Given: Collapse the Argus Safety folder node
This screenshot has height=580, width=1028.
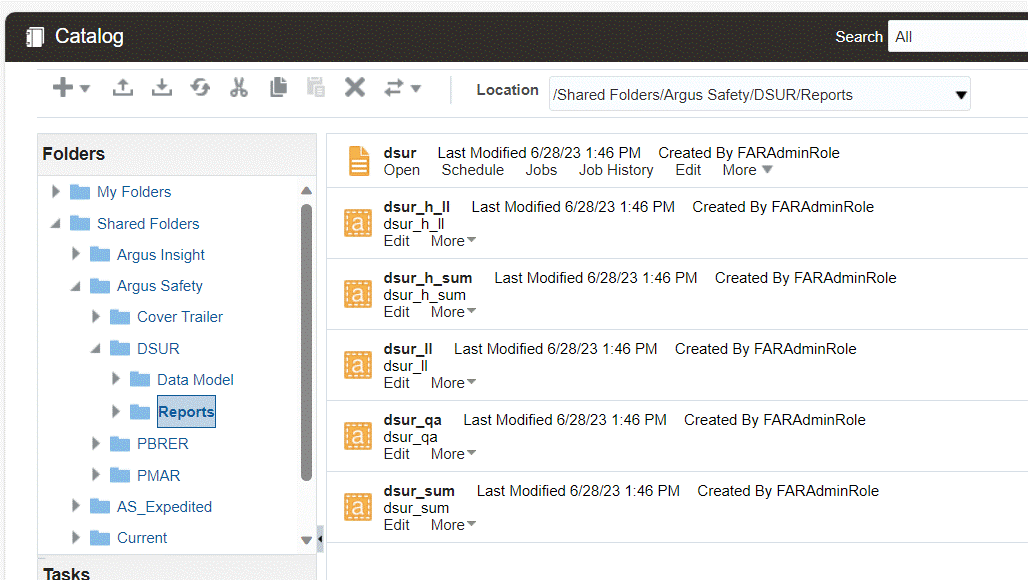Looking at the screenshot, I should pos(76,286).
